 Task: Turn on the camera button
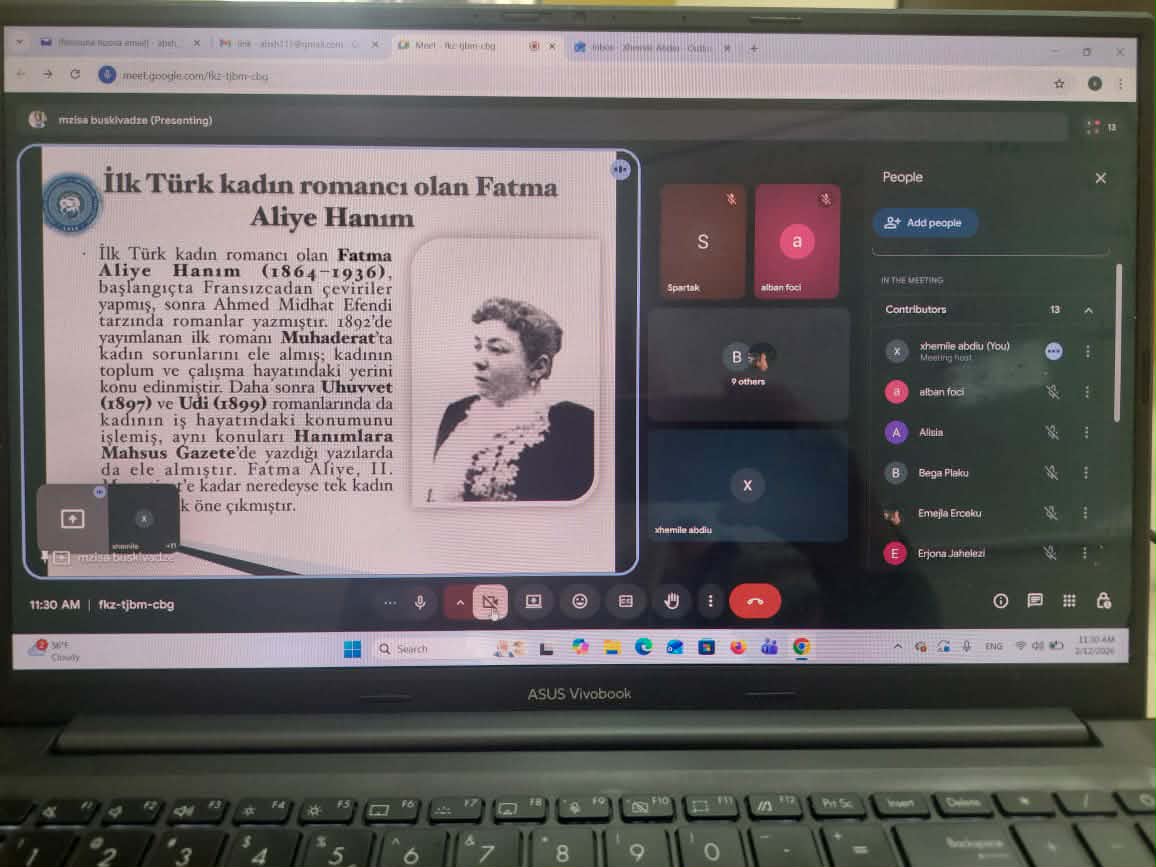490,602
